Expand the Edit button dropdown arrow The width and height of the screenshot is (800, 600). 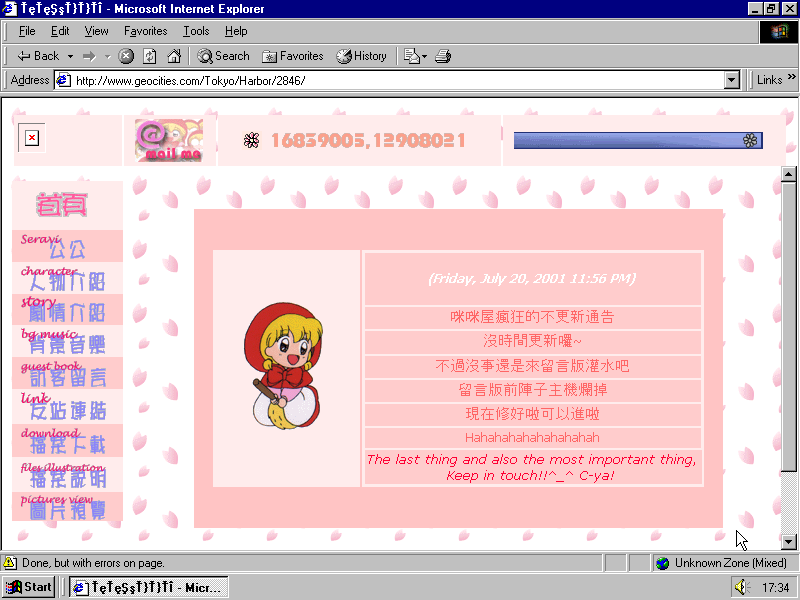point(424,56)
